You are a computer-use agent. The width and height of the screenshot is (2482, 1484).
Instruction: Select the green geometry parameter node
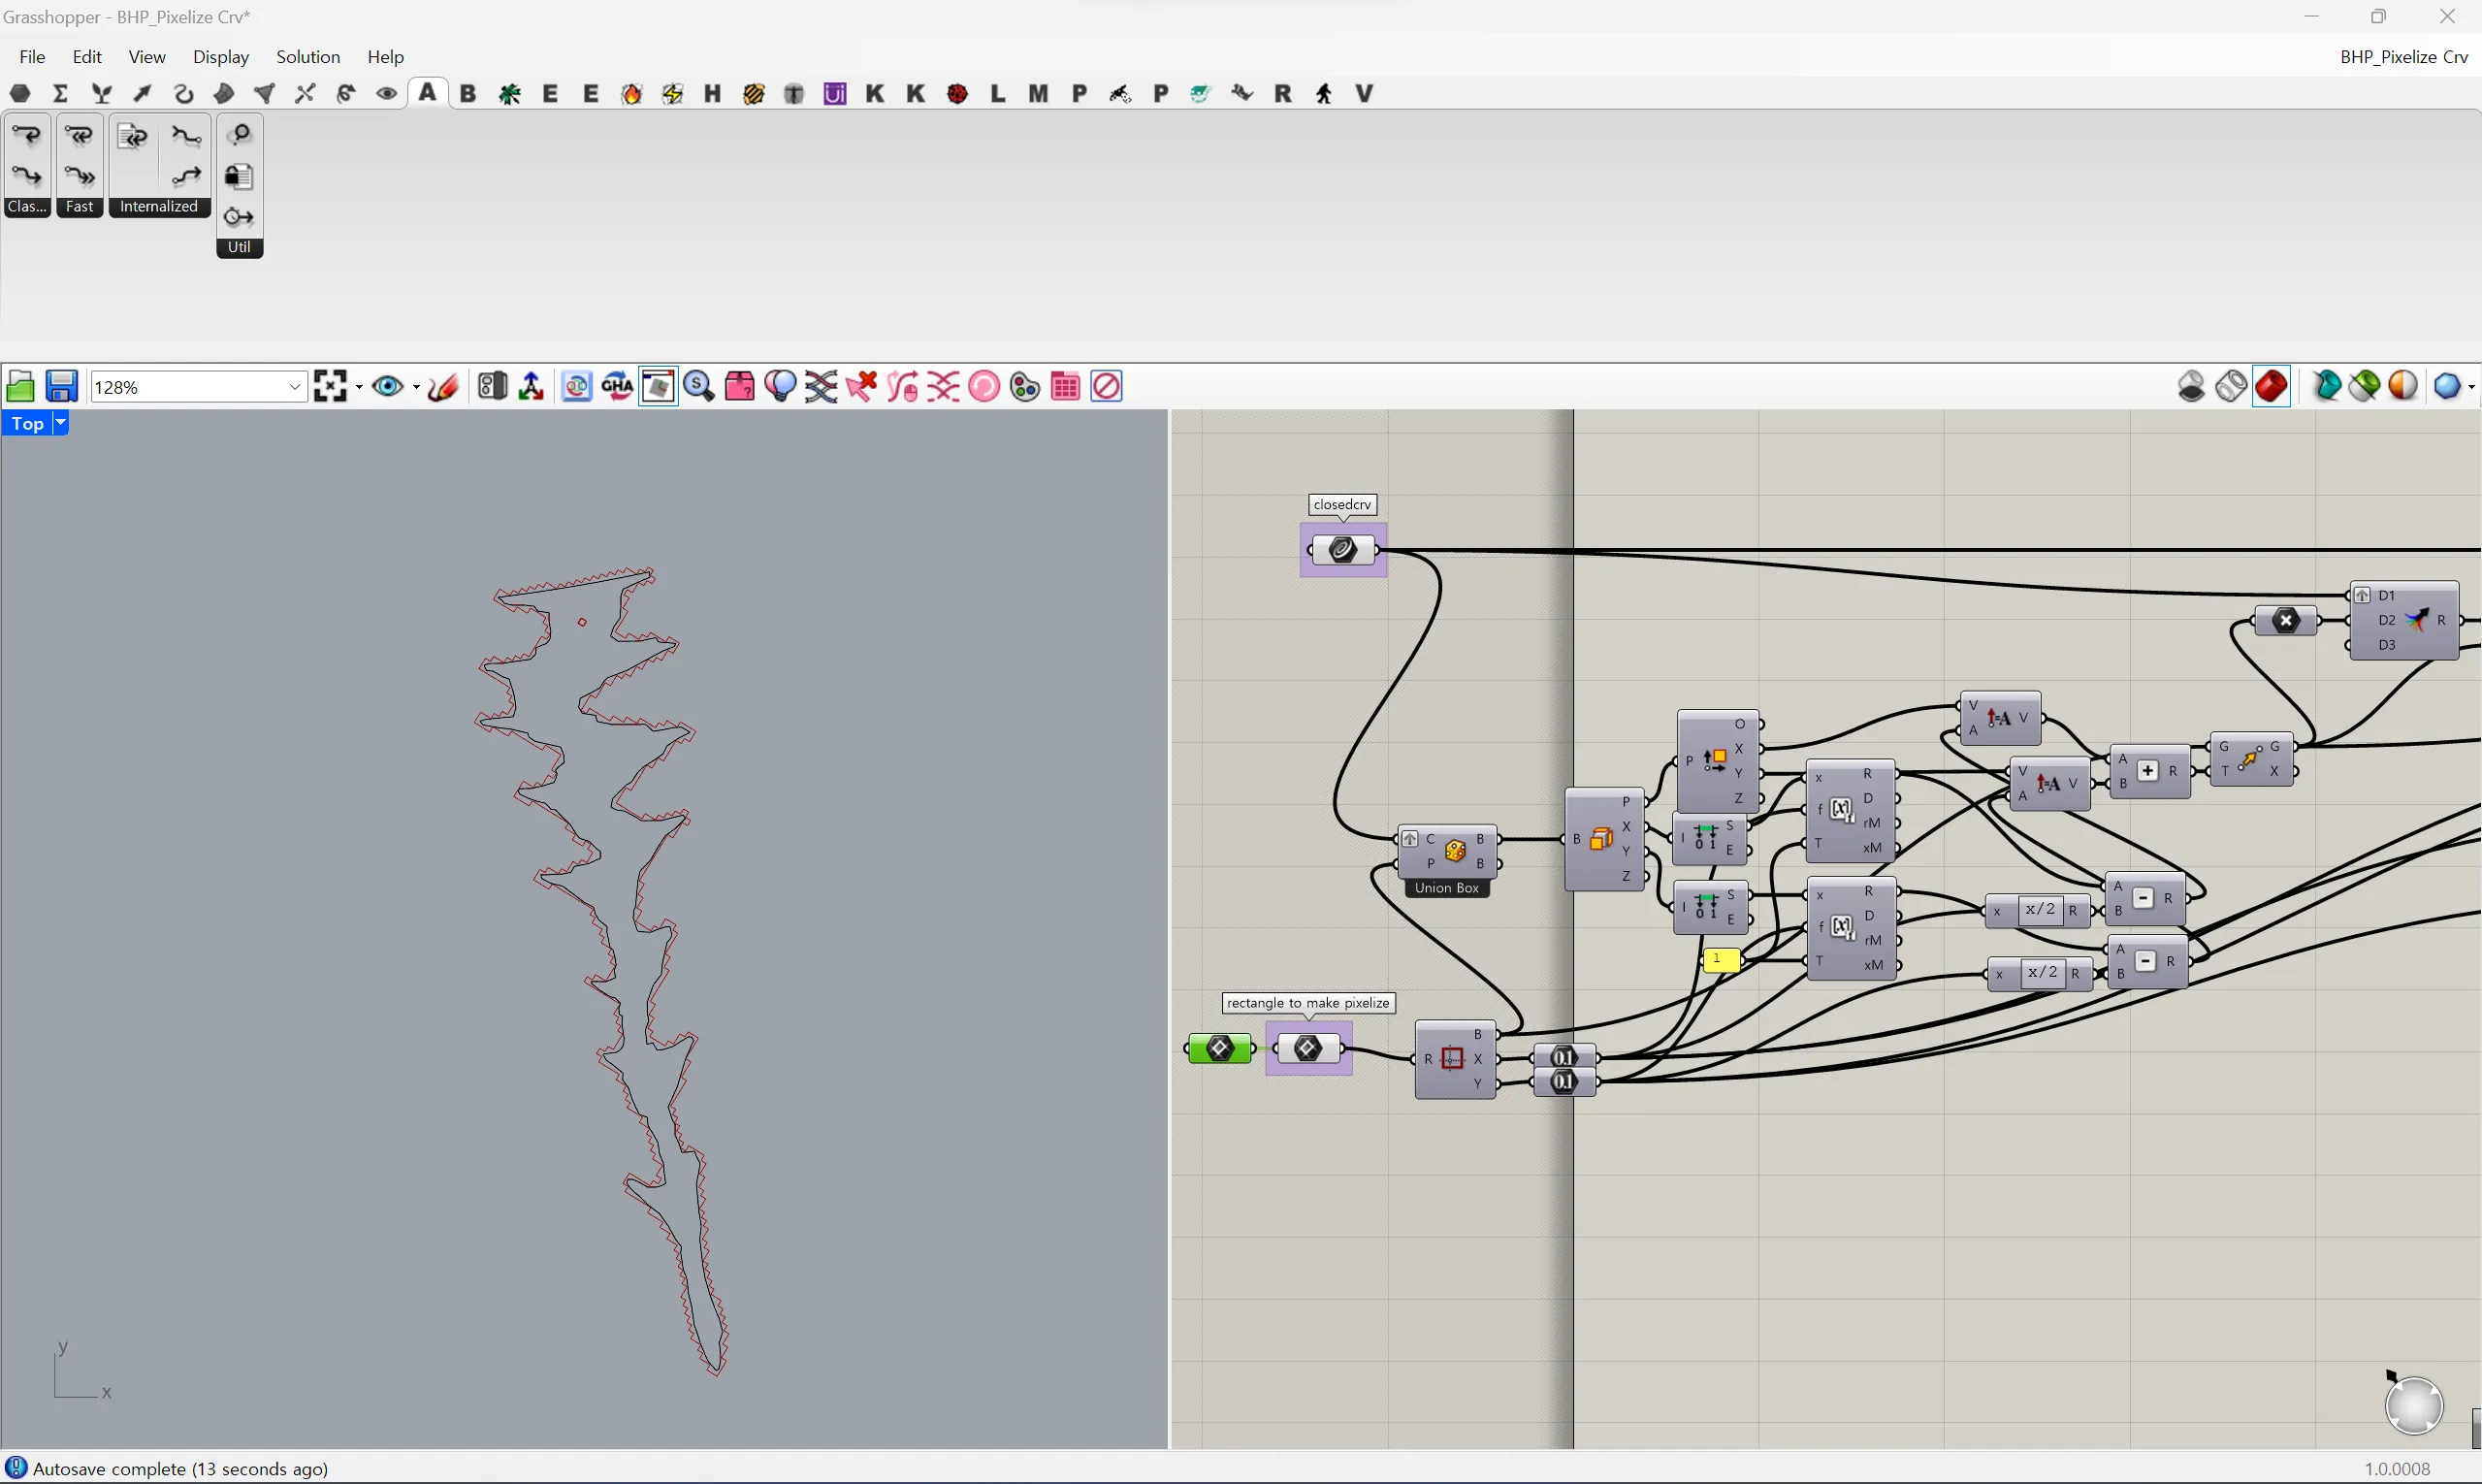pos(1220,1049)
